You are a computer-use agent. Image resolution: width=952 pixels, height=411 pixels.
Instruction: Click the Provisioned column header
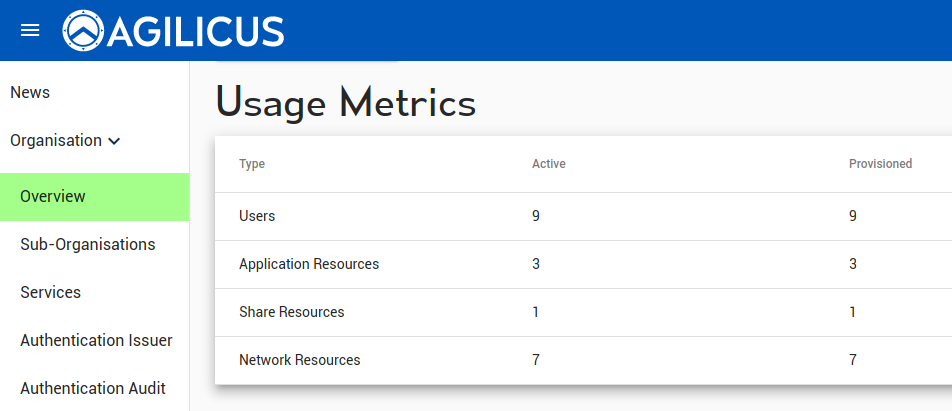[880, 164]
